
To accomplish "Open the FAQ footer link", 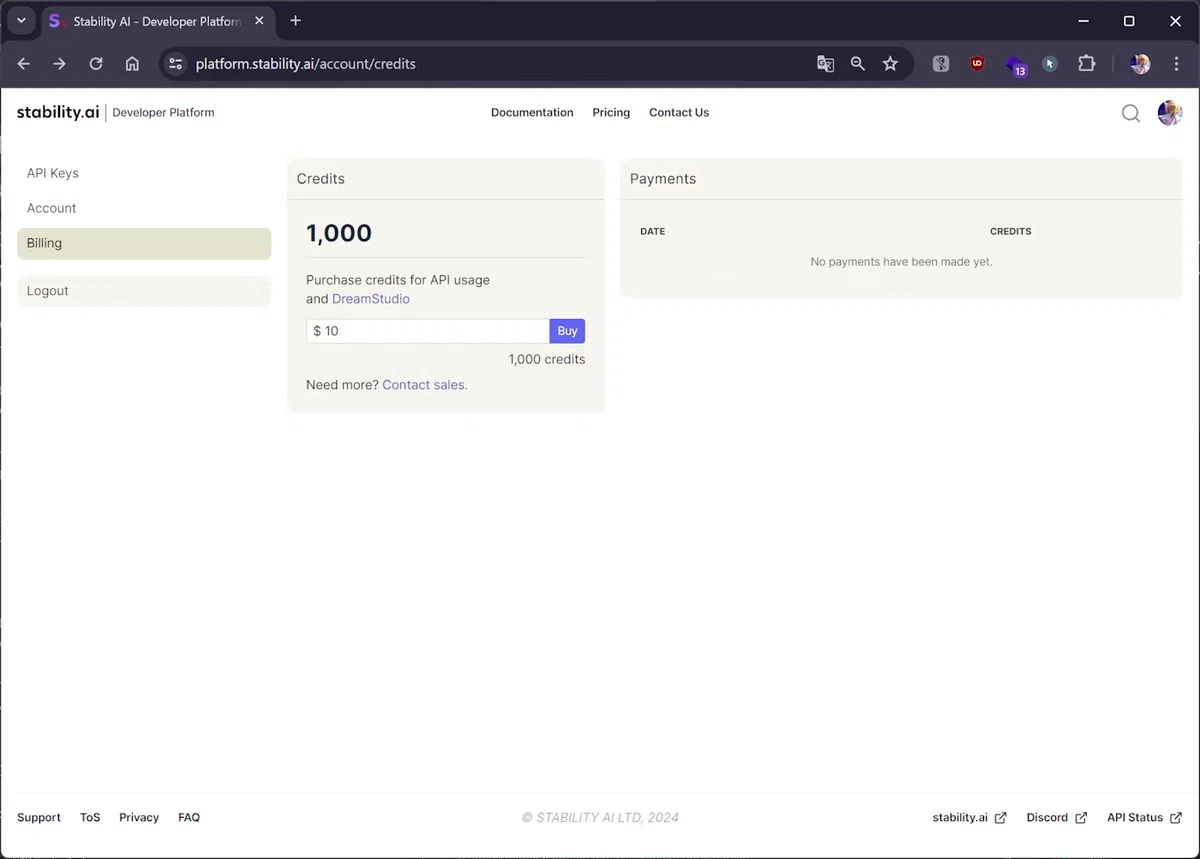I will [x=189, y=817].
